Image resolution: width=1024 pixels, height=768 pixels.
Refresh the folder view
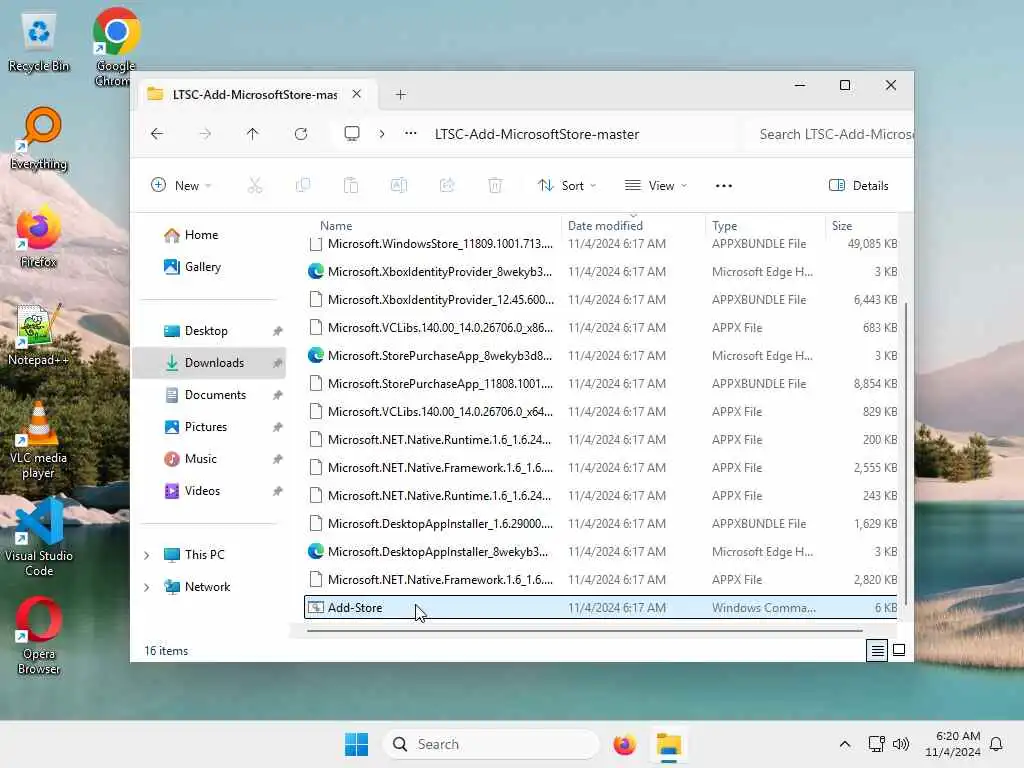point(301,134)
